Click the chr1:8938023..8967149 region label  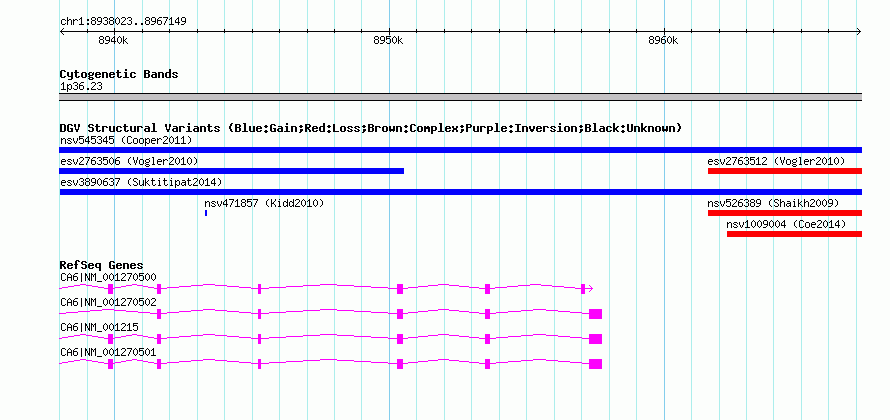(x=123, y=22)
